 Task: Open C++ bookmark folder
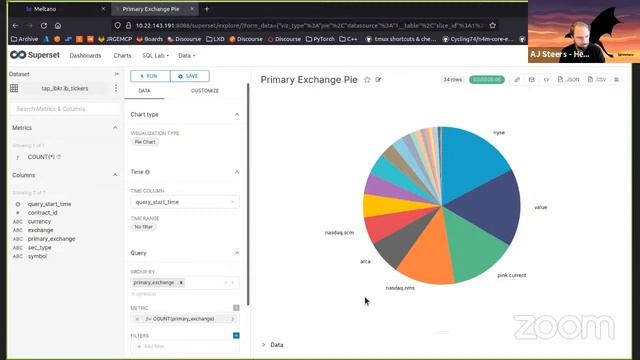pos(349,39)
